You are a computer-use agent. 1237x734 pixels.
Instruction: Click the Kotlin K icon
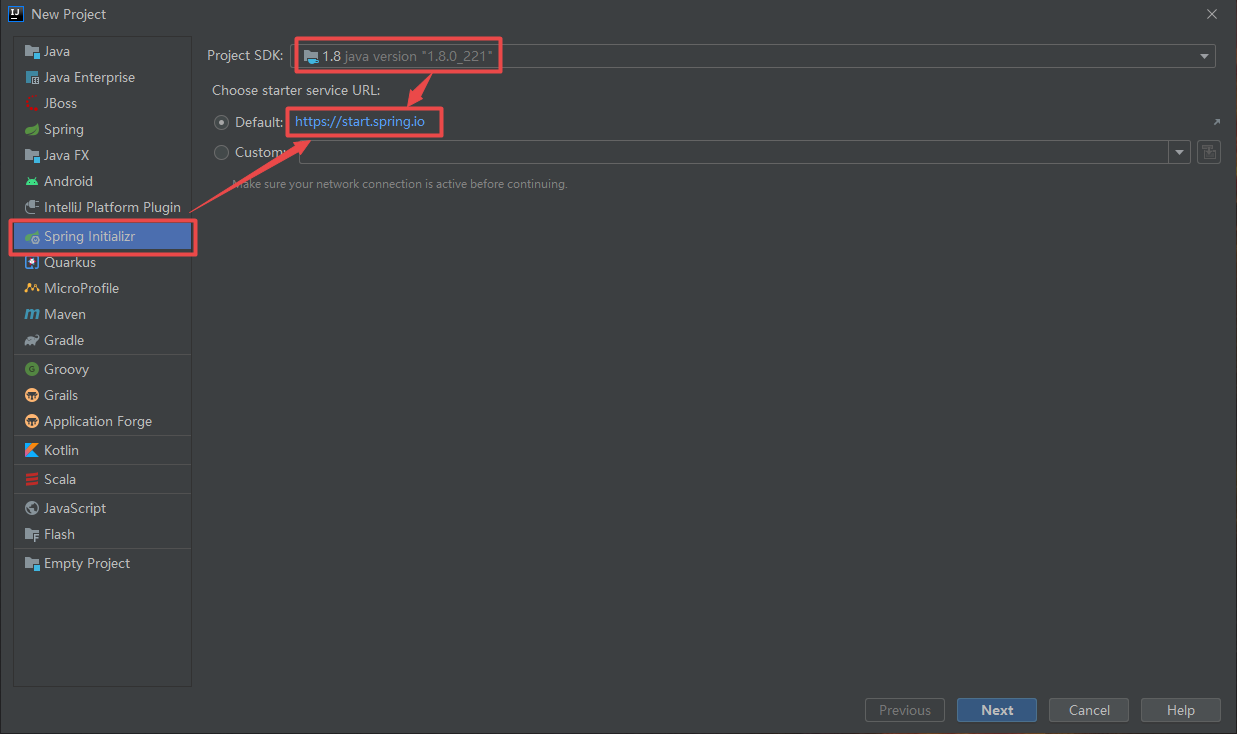pos(32,450)
